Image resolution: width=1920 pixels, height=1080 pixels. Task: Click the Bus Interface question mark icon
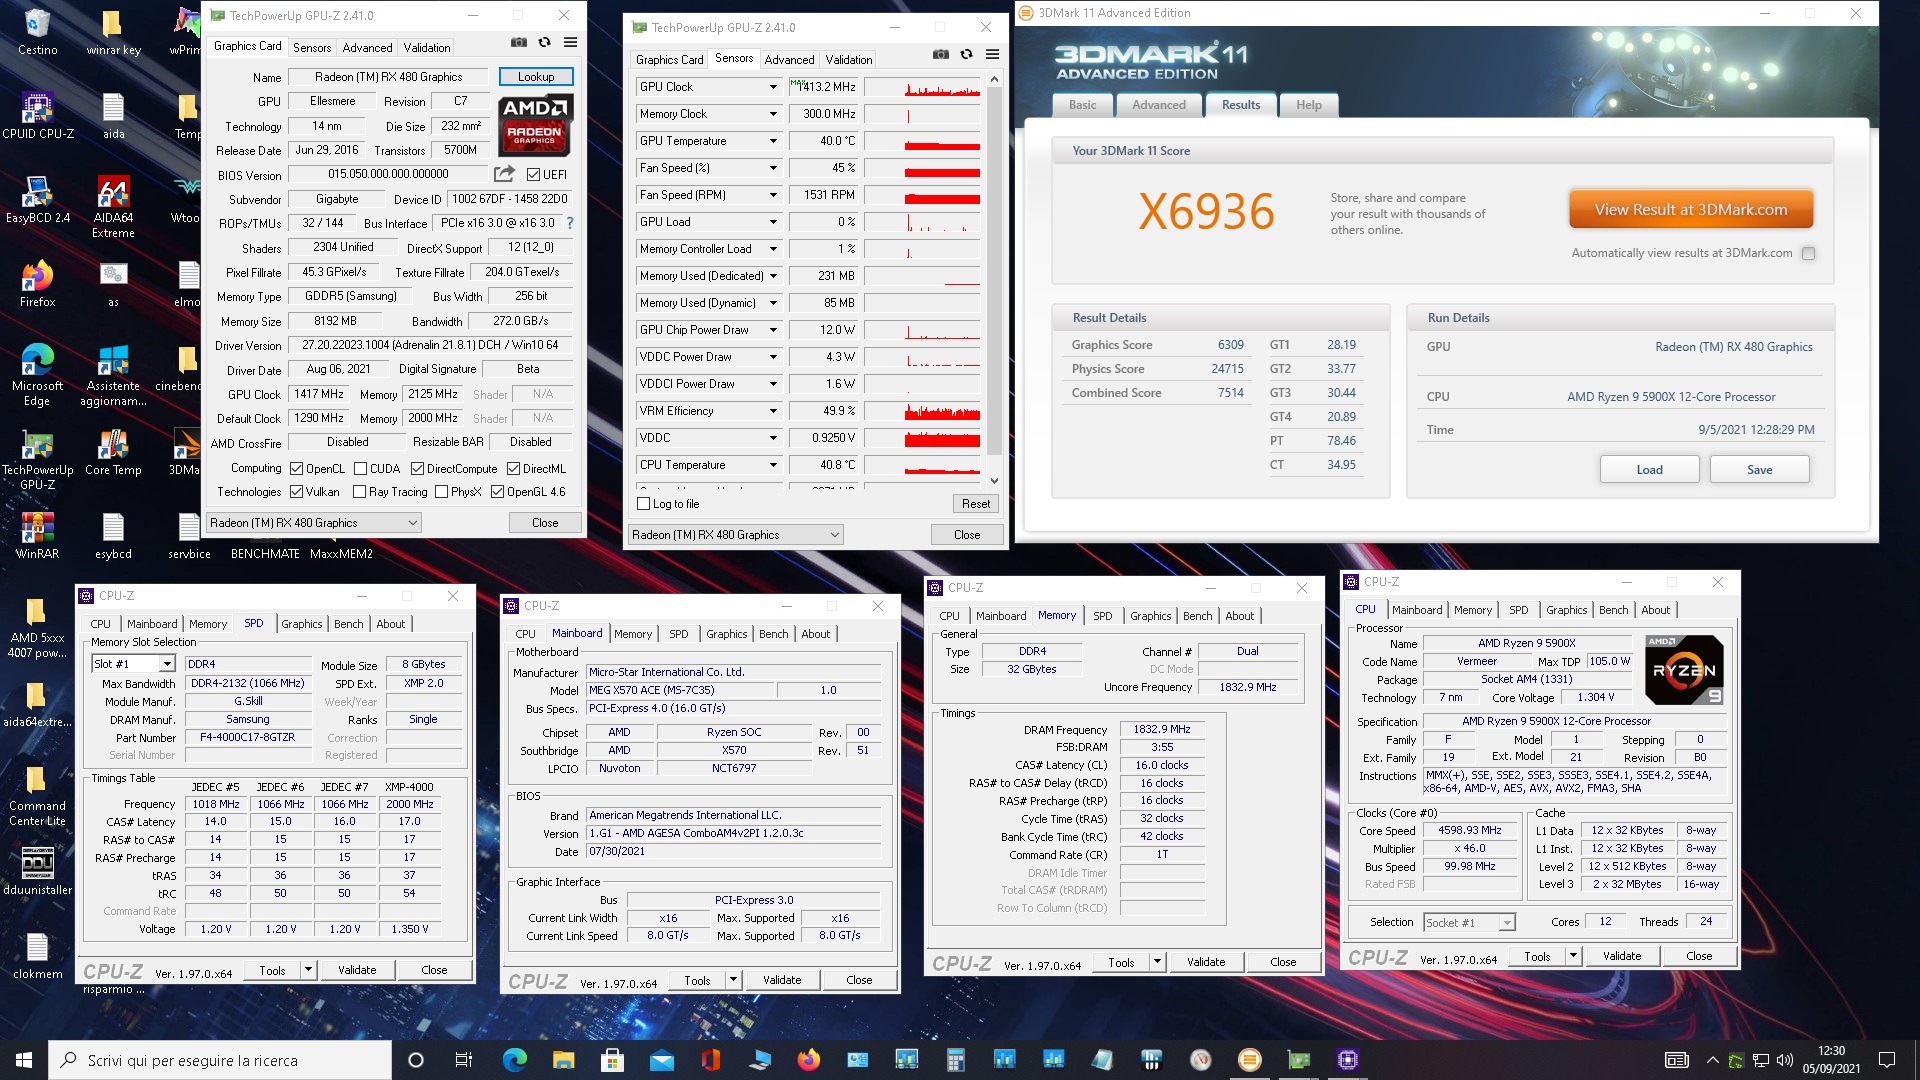(570, 223)
